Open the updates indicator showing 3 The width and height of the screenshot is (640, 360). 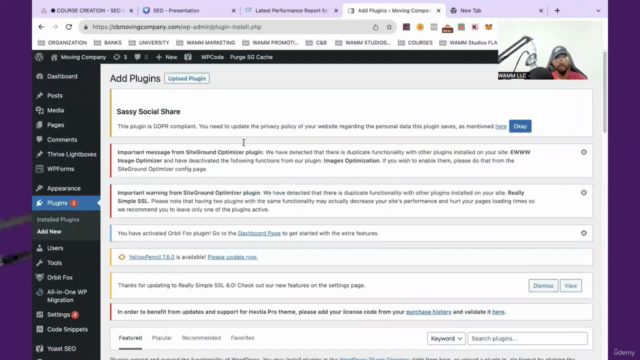click(x=120, y=57)
